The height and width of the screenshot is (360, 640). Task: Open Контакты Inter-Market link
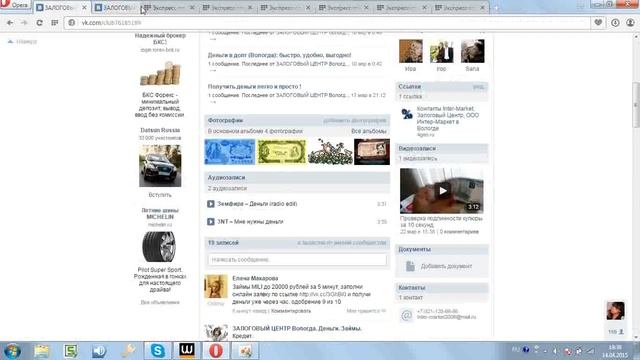pyautogui.click(x=448, y=118)
